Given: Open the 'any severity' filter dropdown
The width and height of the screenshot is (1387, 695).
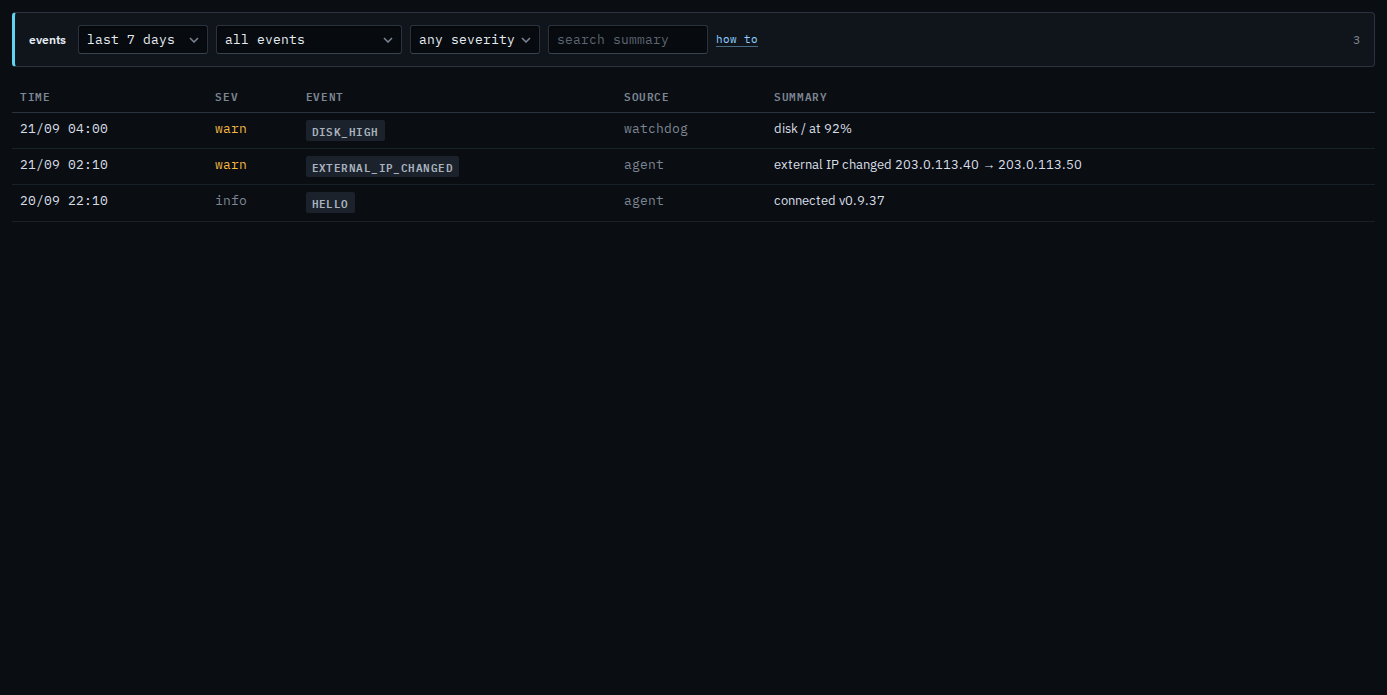Looking at the screenshot, I should coord(475,40).
